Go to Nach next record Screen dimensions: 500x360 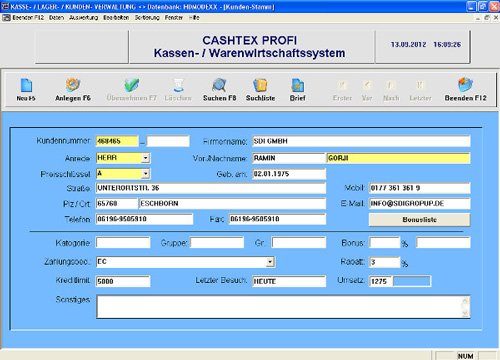click(391, 86)
